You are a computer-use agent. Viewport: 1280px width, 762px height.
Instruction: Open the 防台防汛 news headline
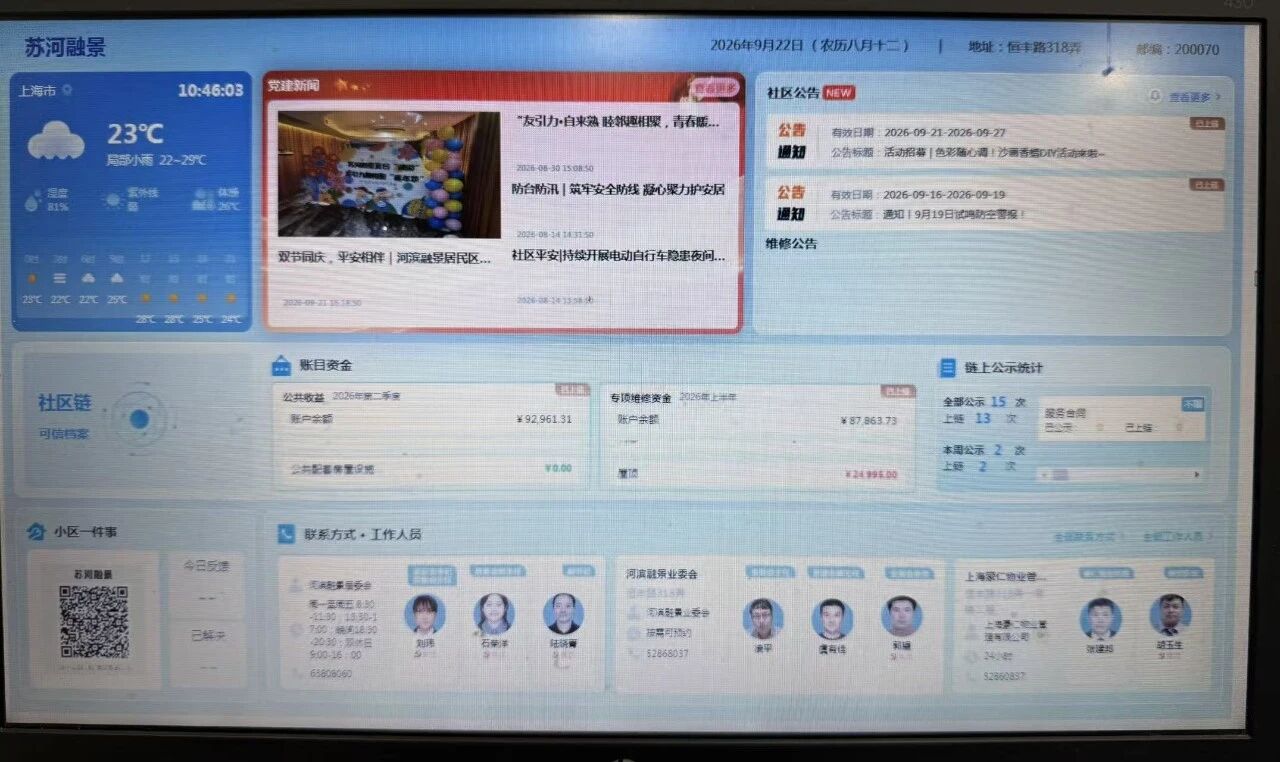[x=618, y=189]
